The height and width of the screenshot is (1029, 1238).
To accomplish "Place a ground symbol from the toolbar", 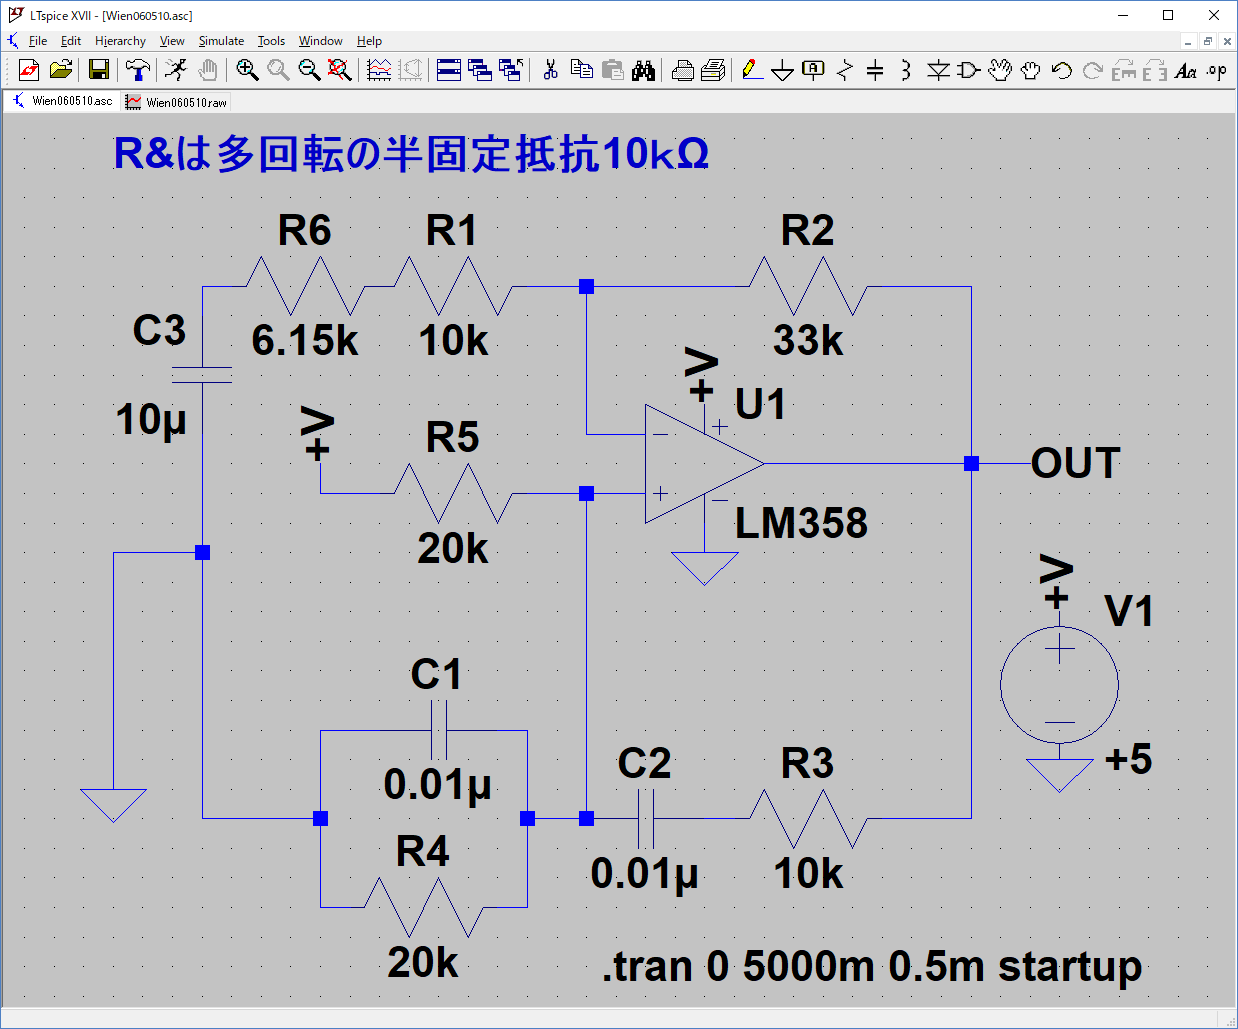I will (x=783, y=70).
